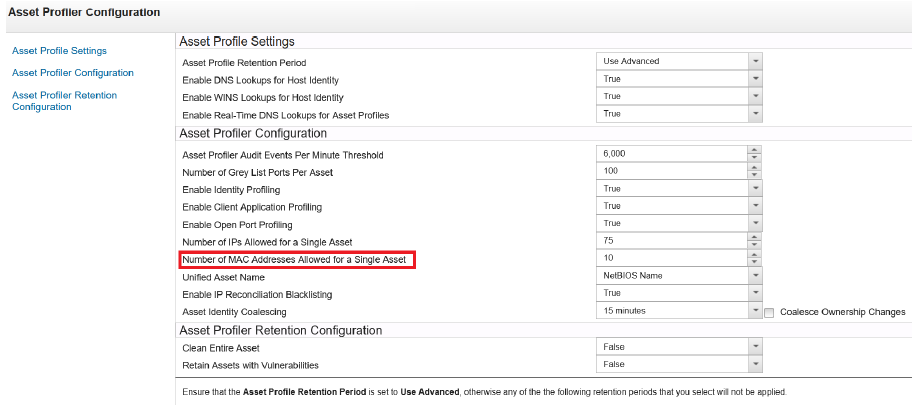Open Enable Real-Time DNS Lookups dropdown
This screenshot has height=410, width=921.
pyautogui.click(x=680, y=114)
